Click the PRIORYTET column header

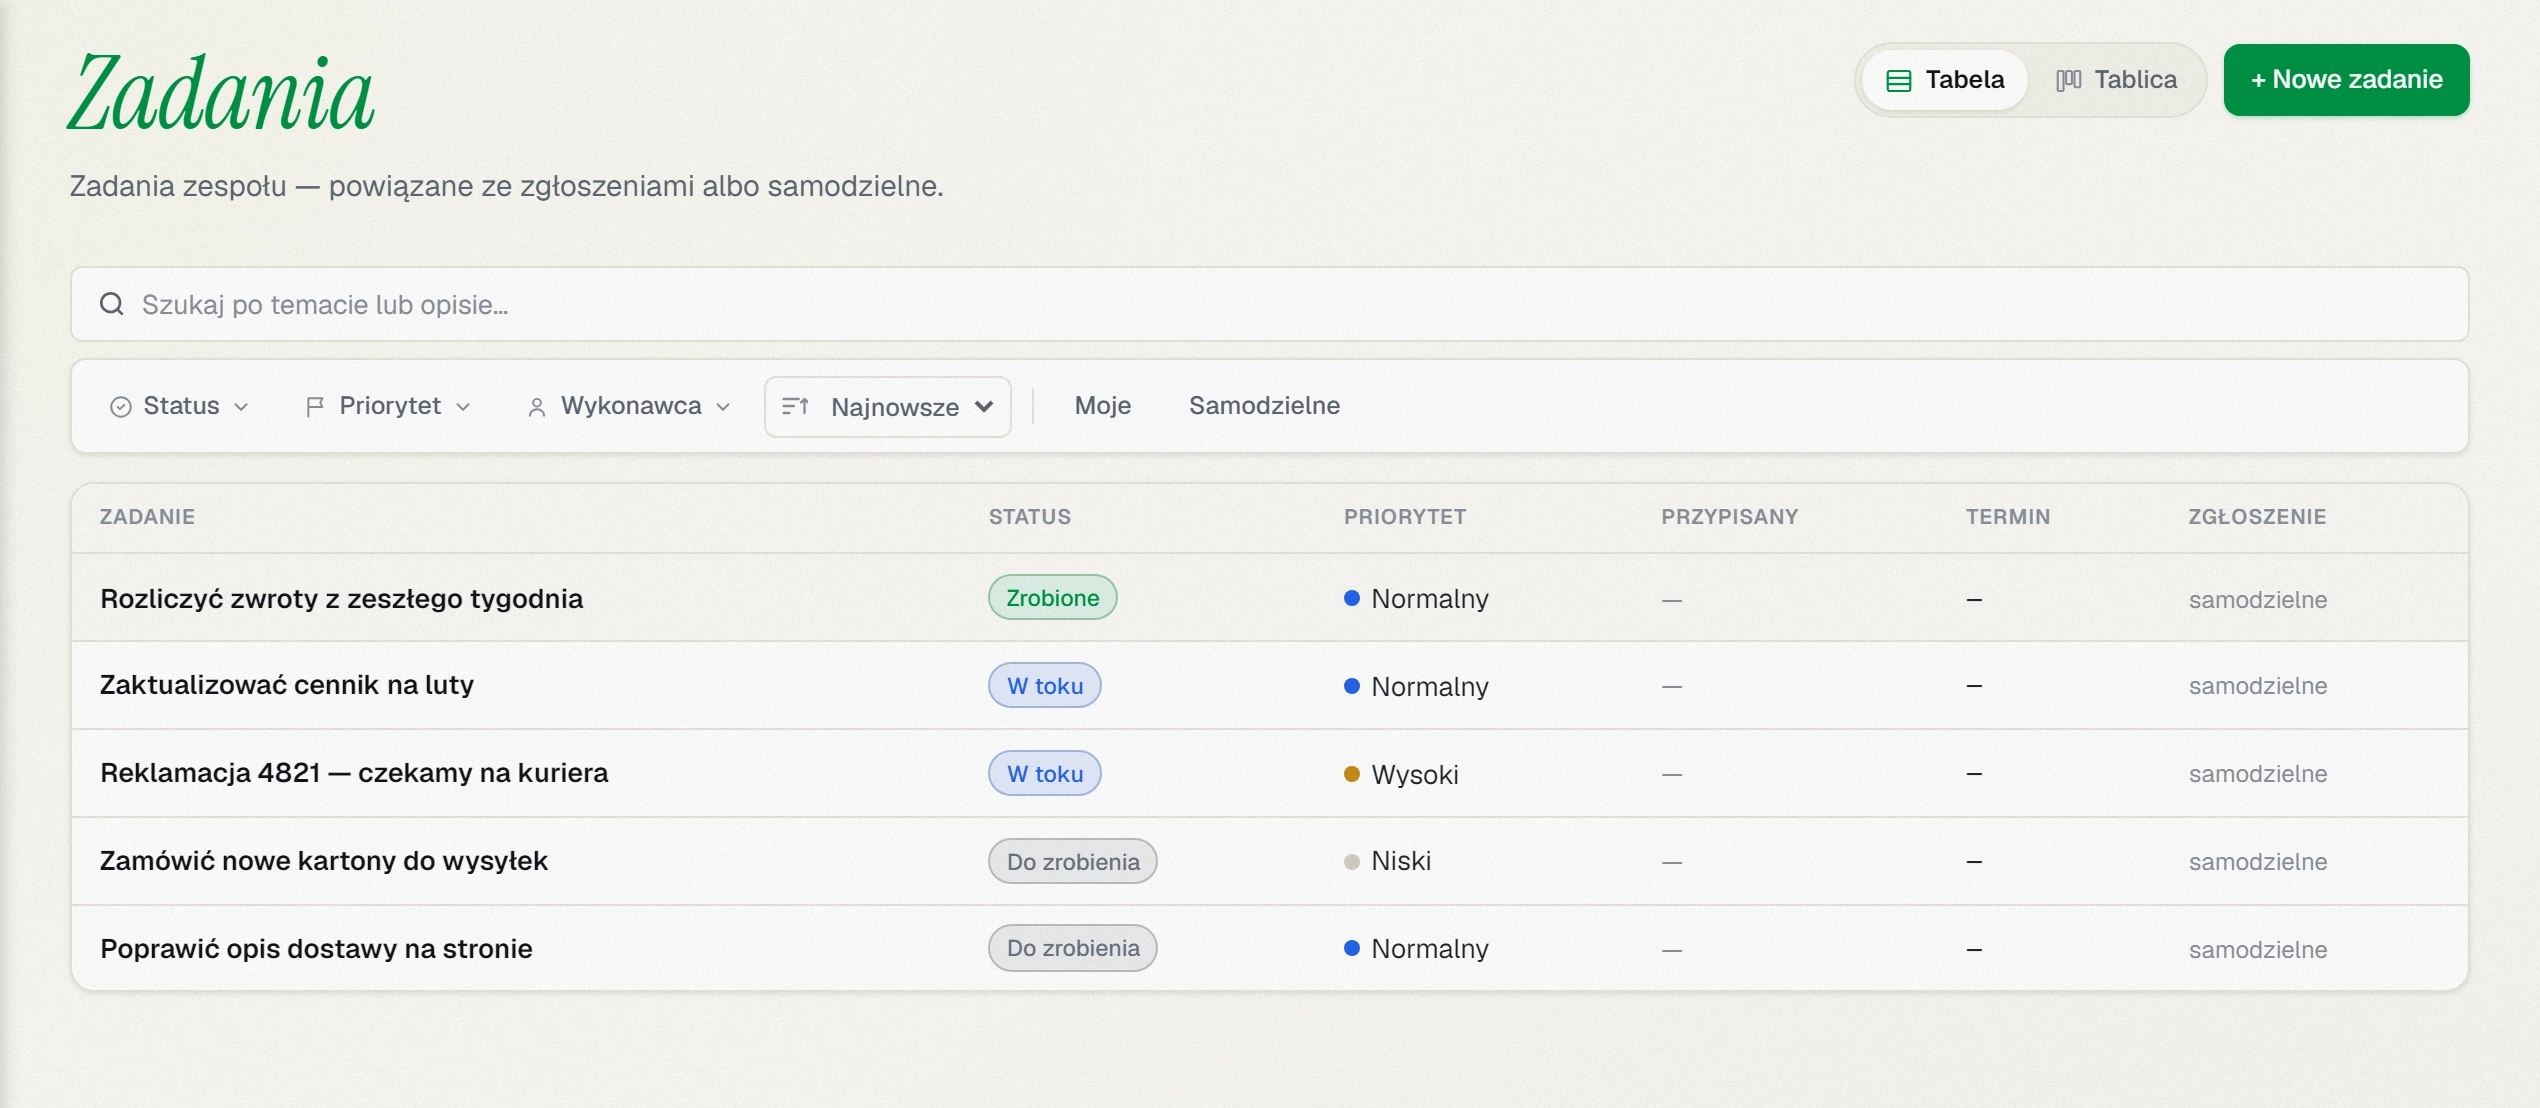[x=1404, y=517]
